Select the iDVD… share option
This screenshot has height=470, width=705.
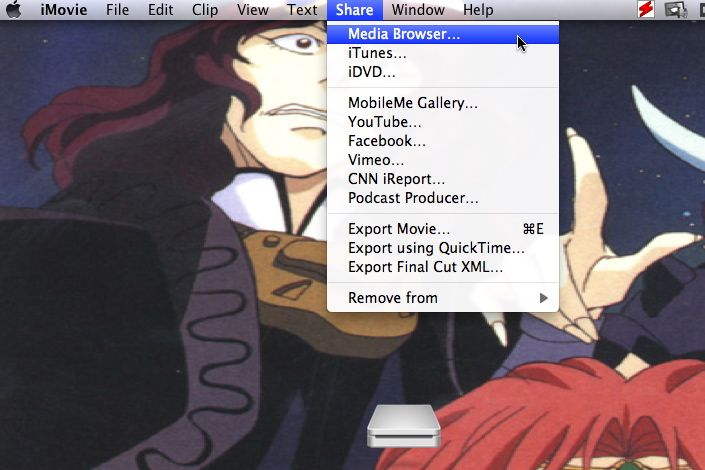[443, 72]
